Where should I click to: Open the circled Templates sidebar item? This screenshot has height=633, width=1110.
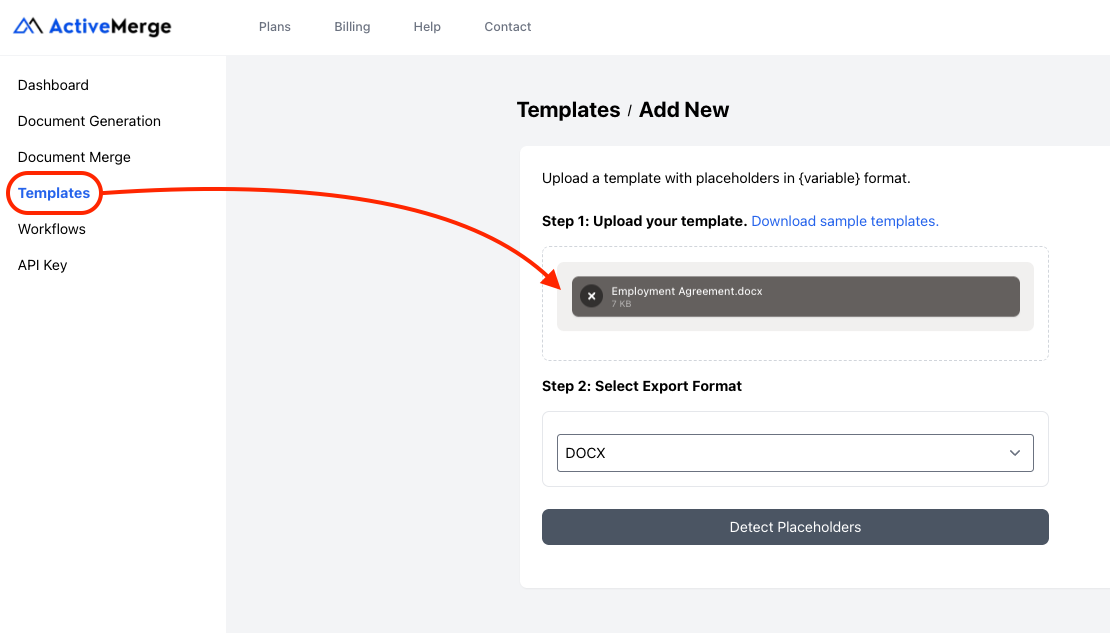coord(51,193)
